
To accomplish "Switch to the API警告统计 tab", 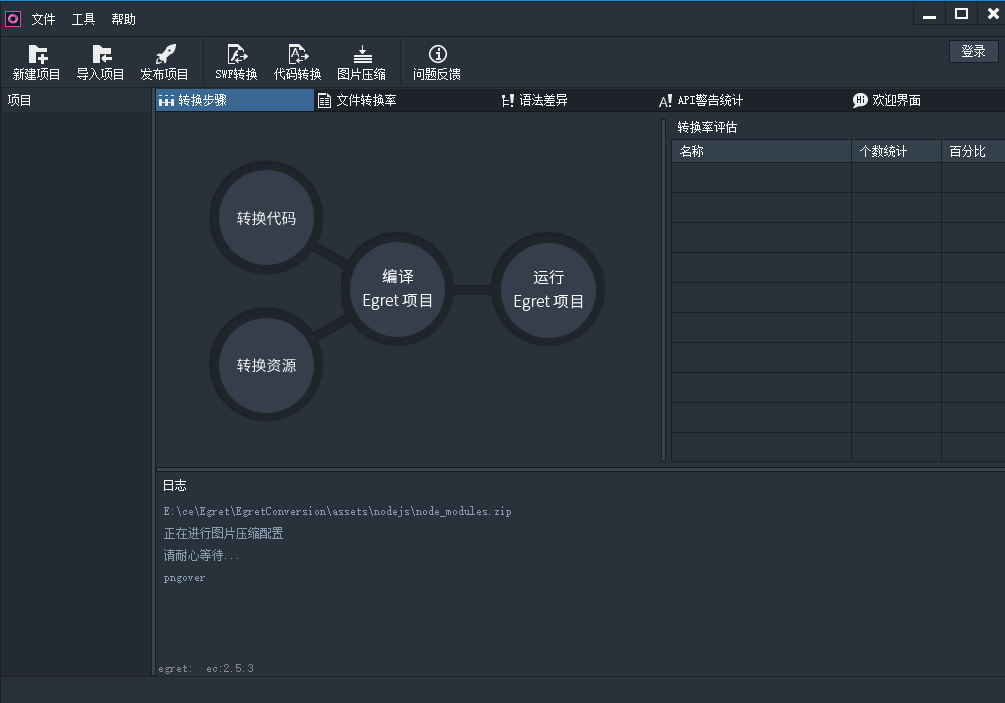I will pyautogui.click(x=701, y=100).
